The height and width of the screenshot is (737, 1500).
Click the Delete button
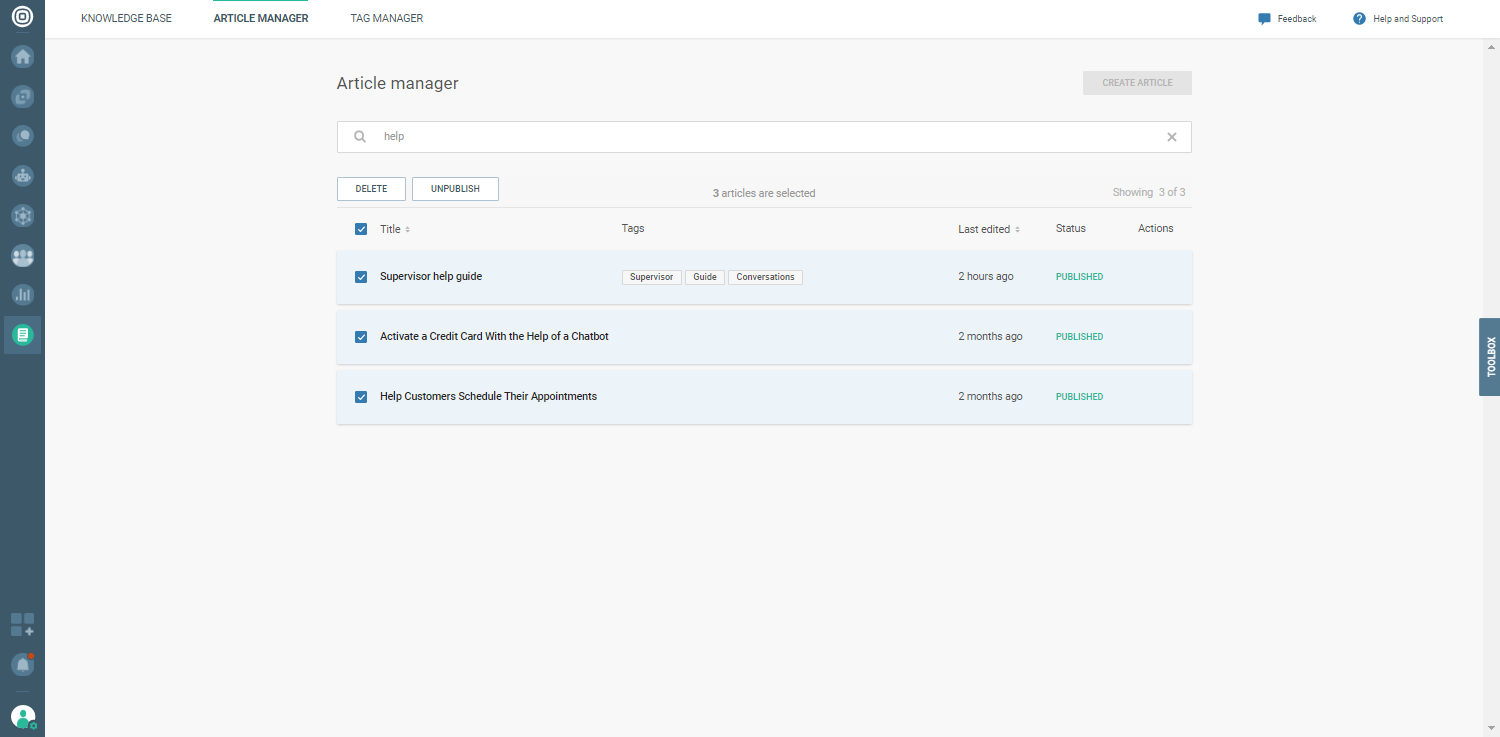(x=371, y=189)
